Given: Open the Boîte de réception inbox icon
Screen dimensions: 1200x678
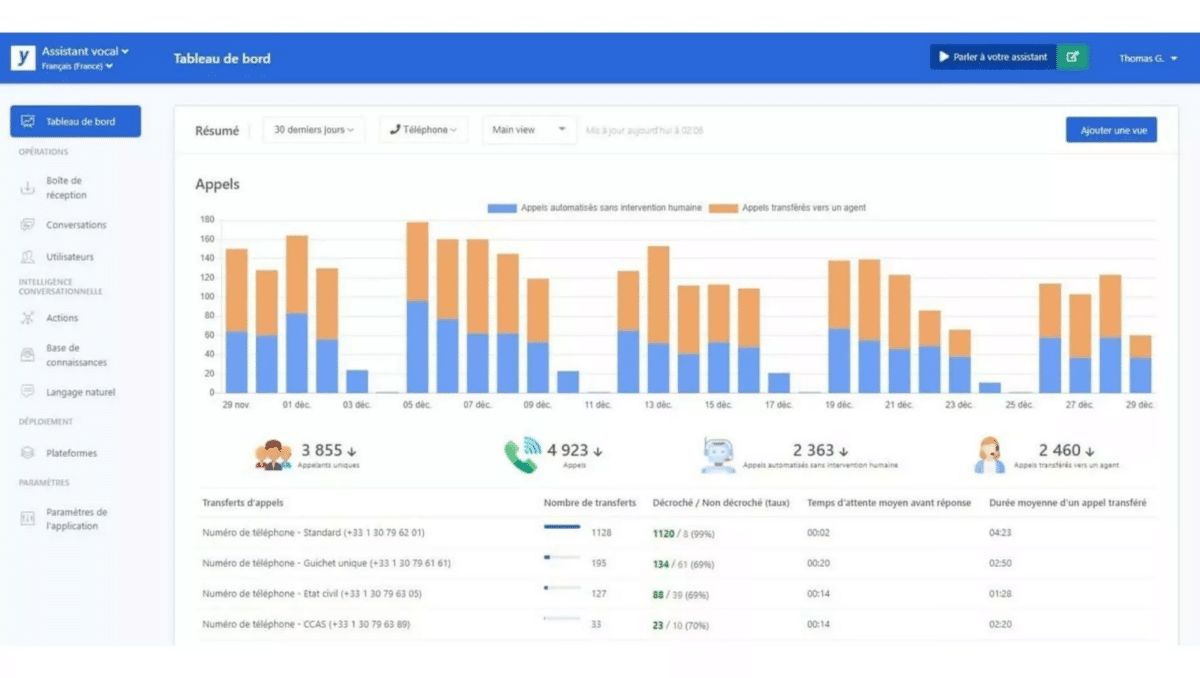Looking at the screenshot, I should pyautogui.click(x=28, y=188).
